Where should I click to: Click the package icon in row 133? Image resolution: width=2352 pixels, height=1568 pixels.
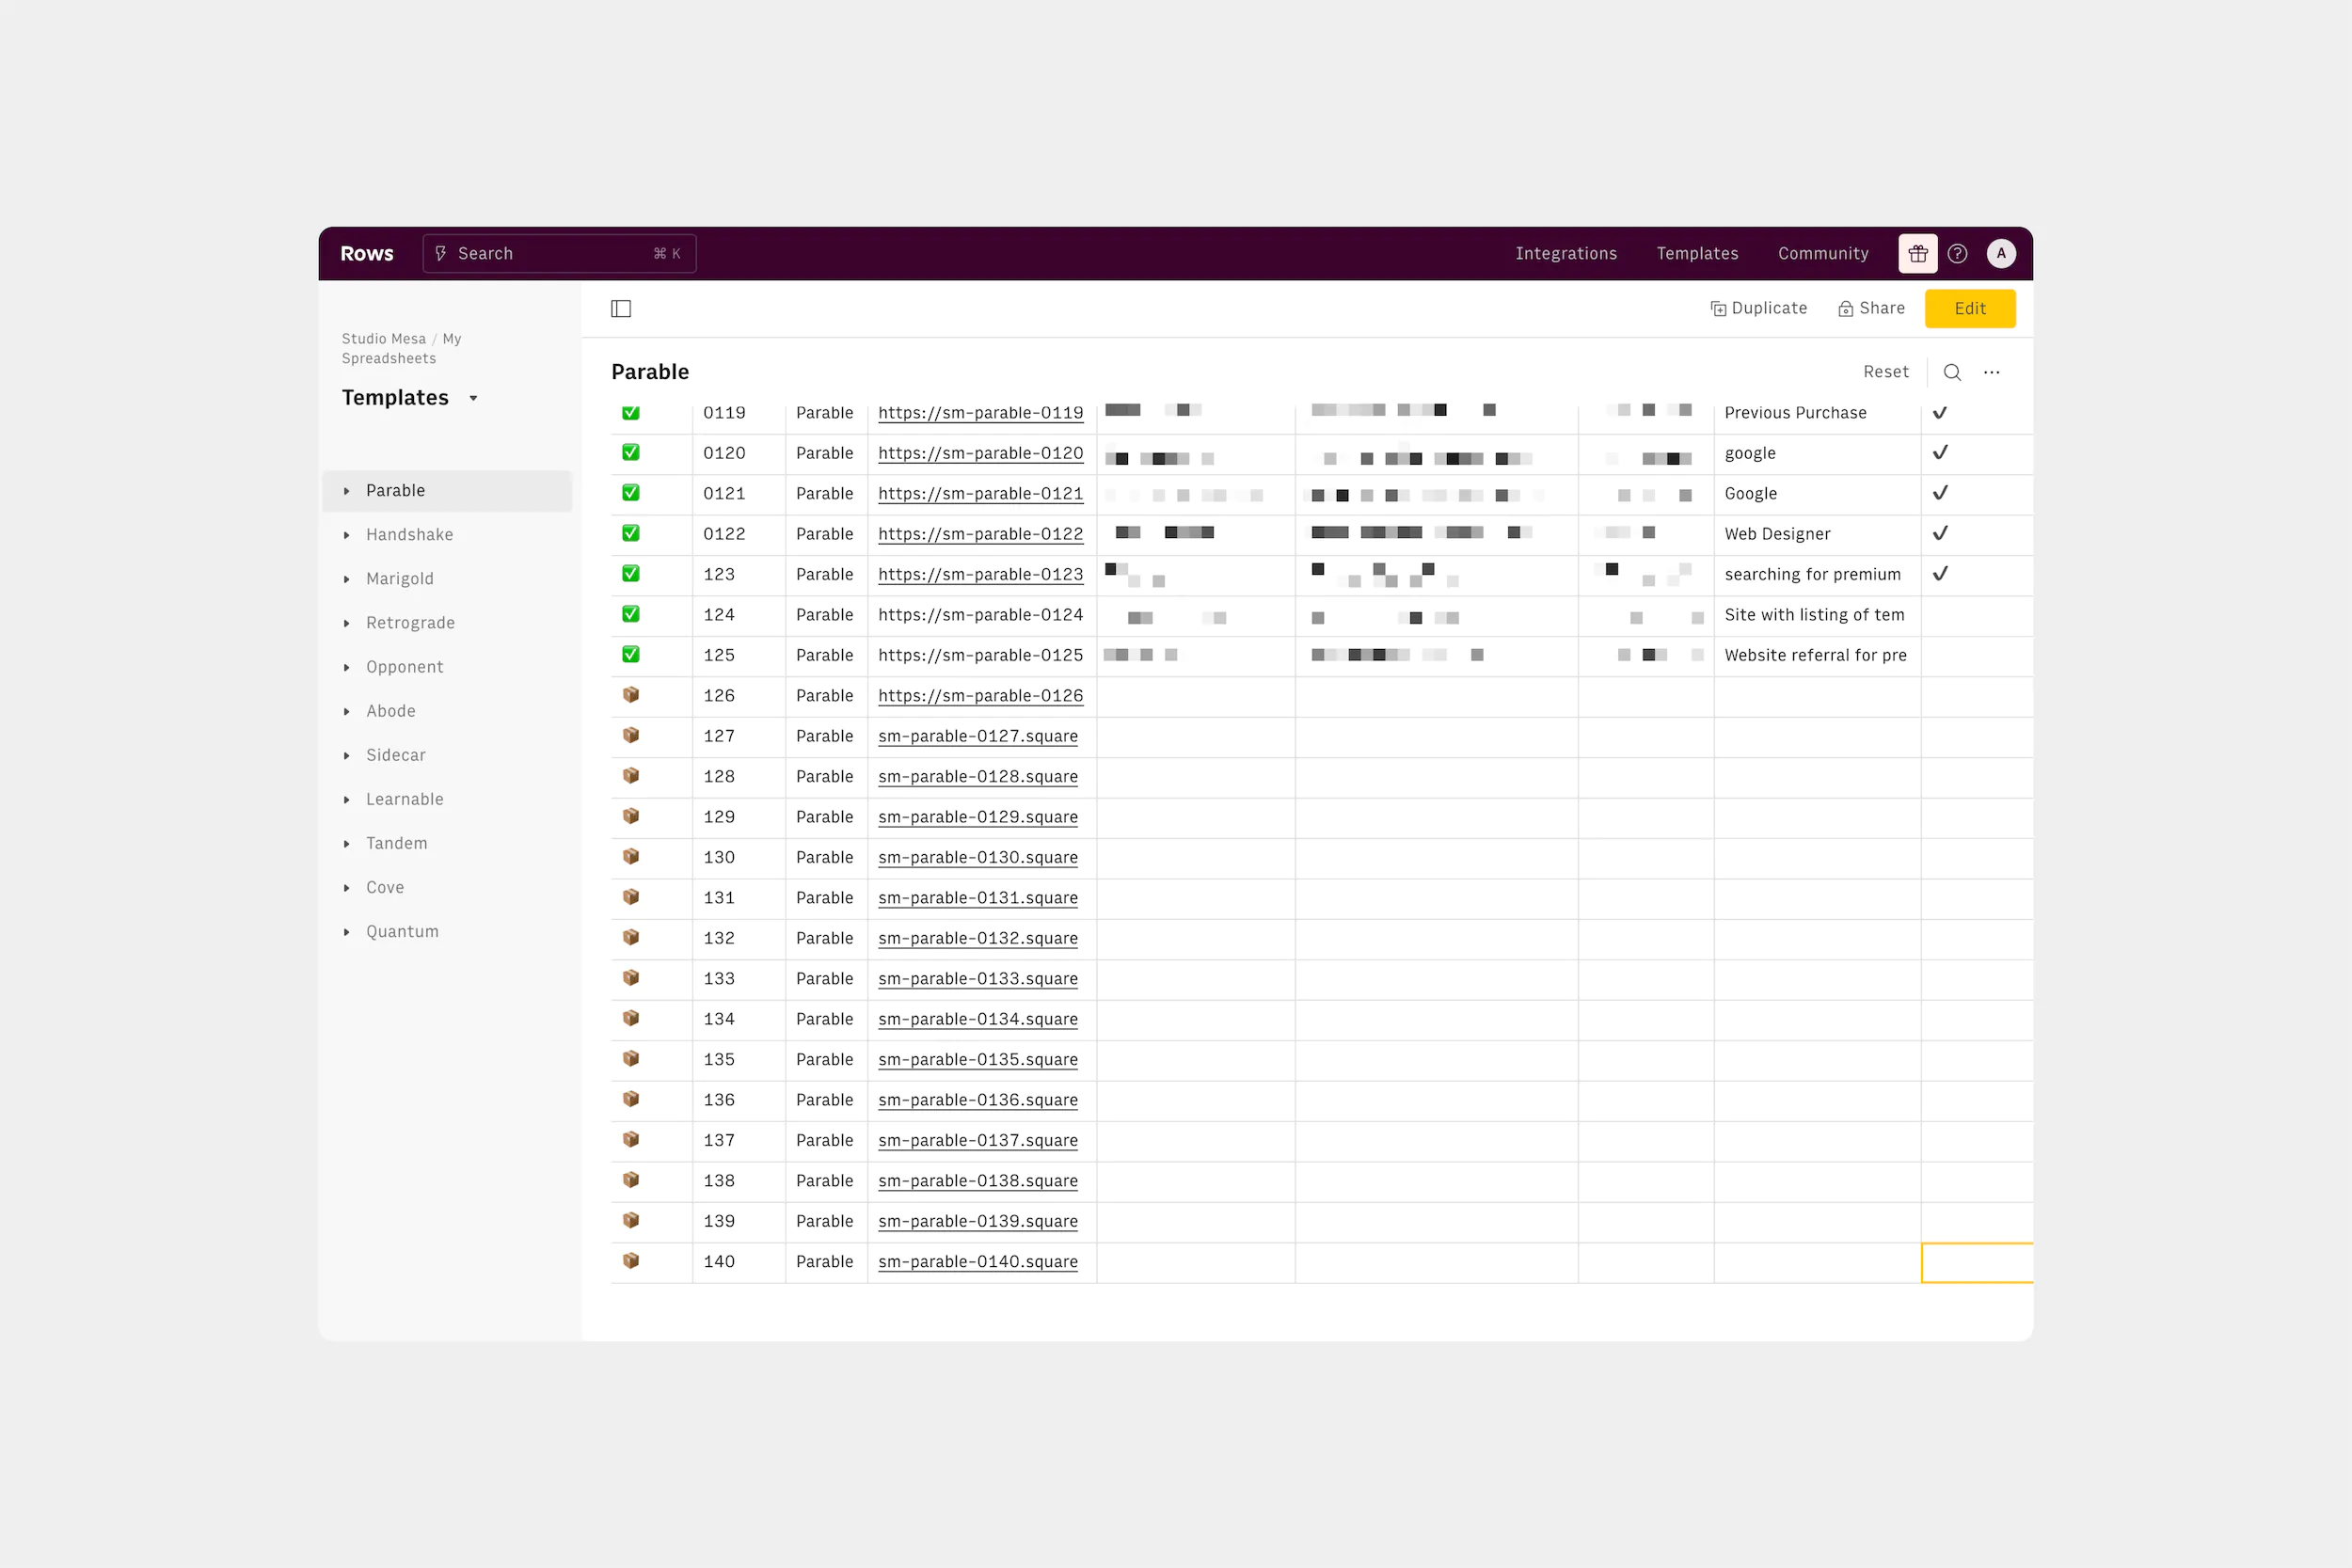[x=631, y=978]
